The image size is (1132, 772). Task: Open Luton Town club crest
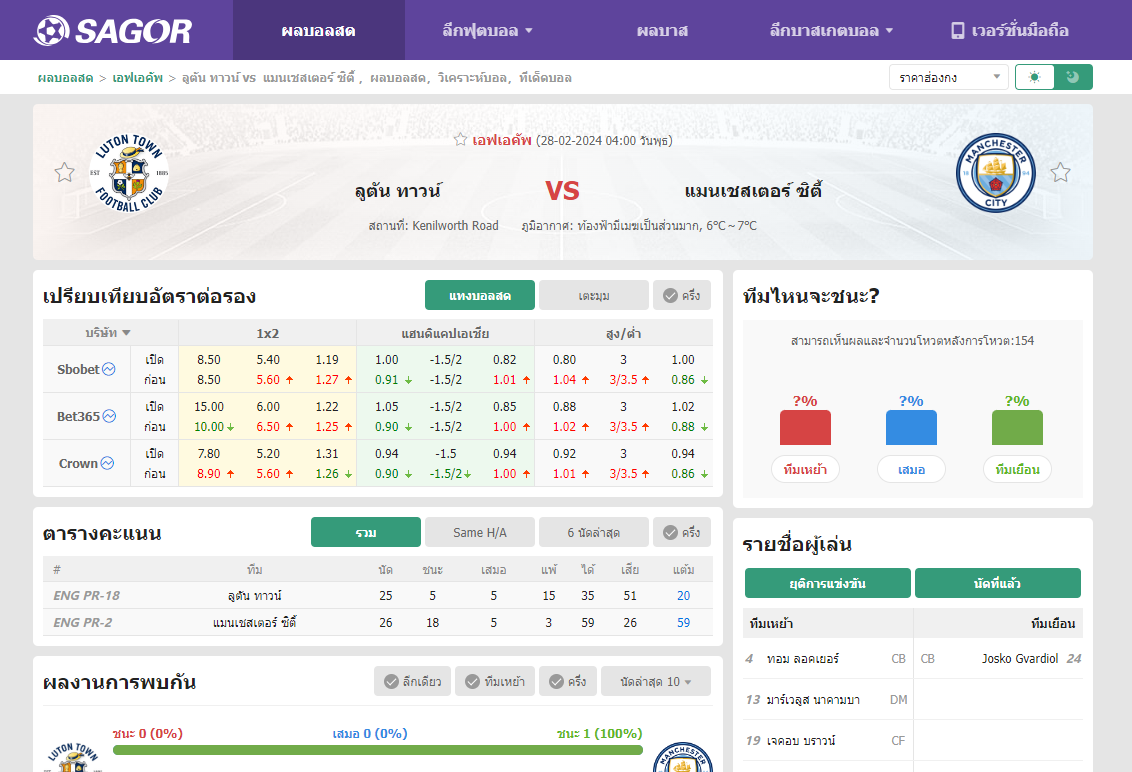click(129, 173)
